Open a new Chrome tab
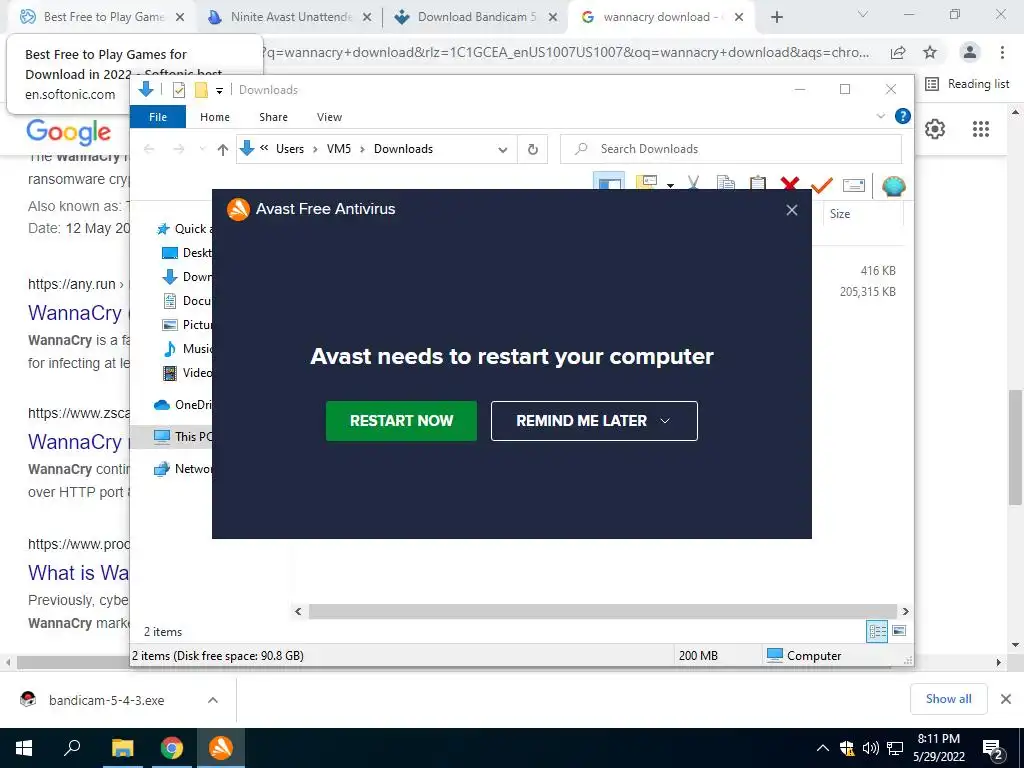The image size is (1024, 768). tap(776, 18)
